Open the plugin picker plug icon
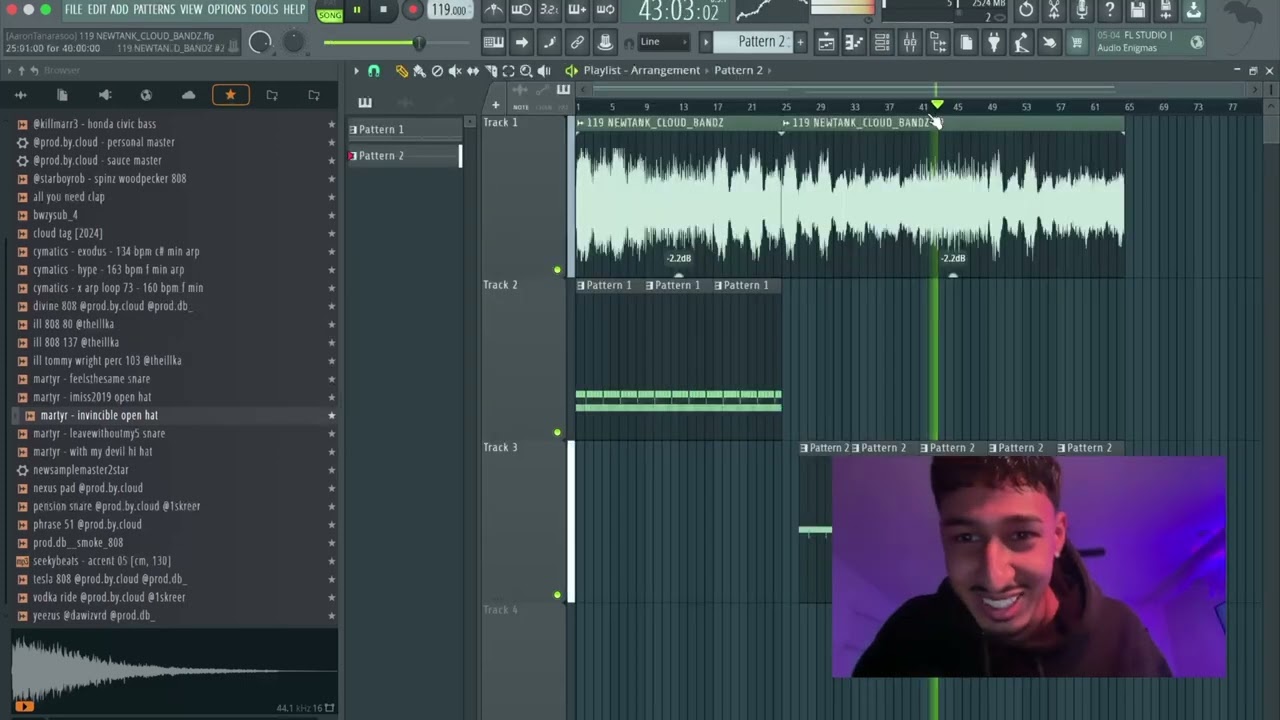 point(994,42)
